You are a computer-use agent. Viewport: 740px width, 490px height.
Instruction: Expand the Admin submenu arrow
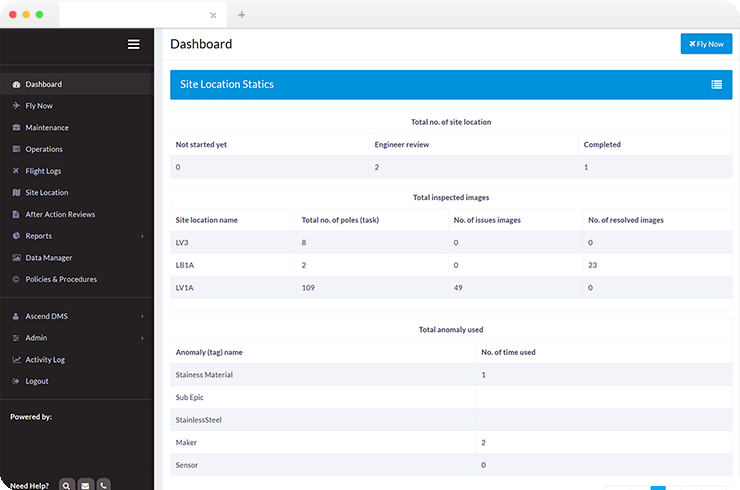142,338
